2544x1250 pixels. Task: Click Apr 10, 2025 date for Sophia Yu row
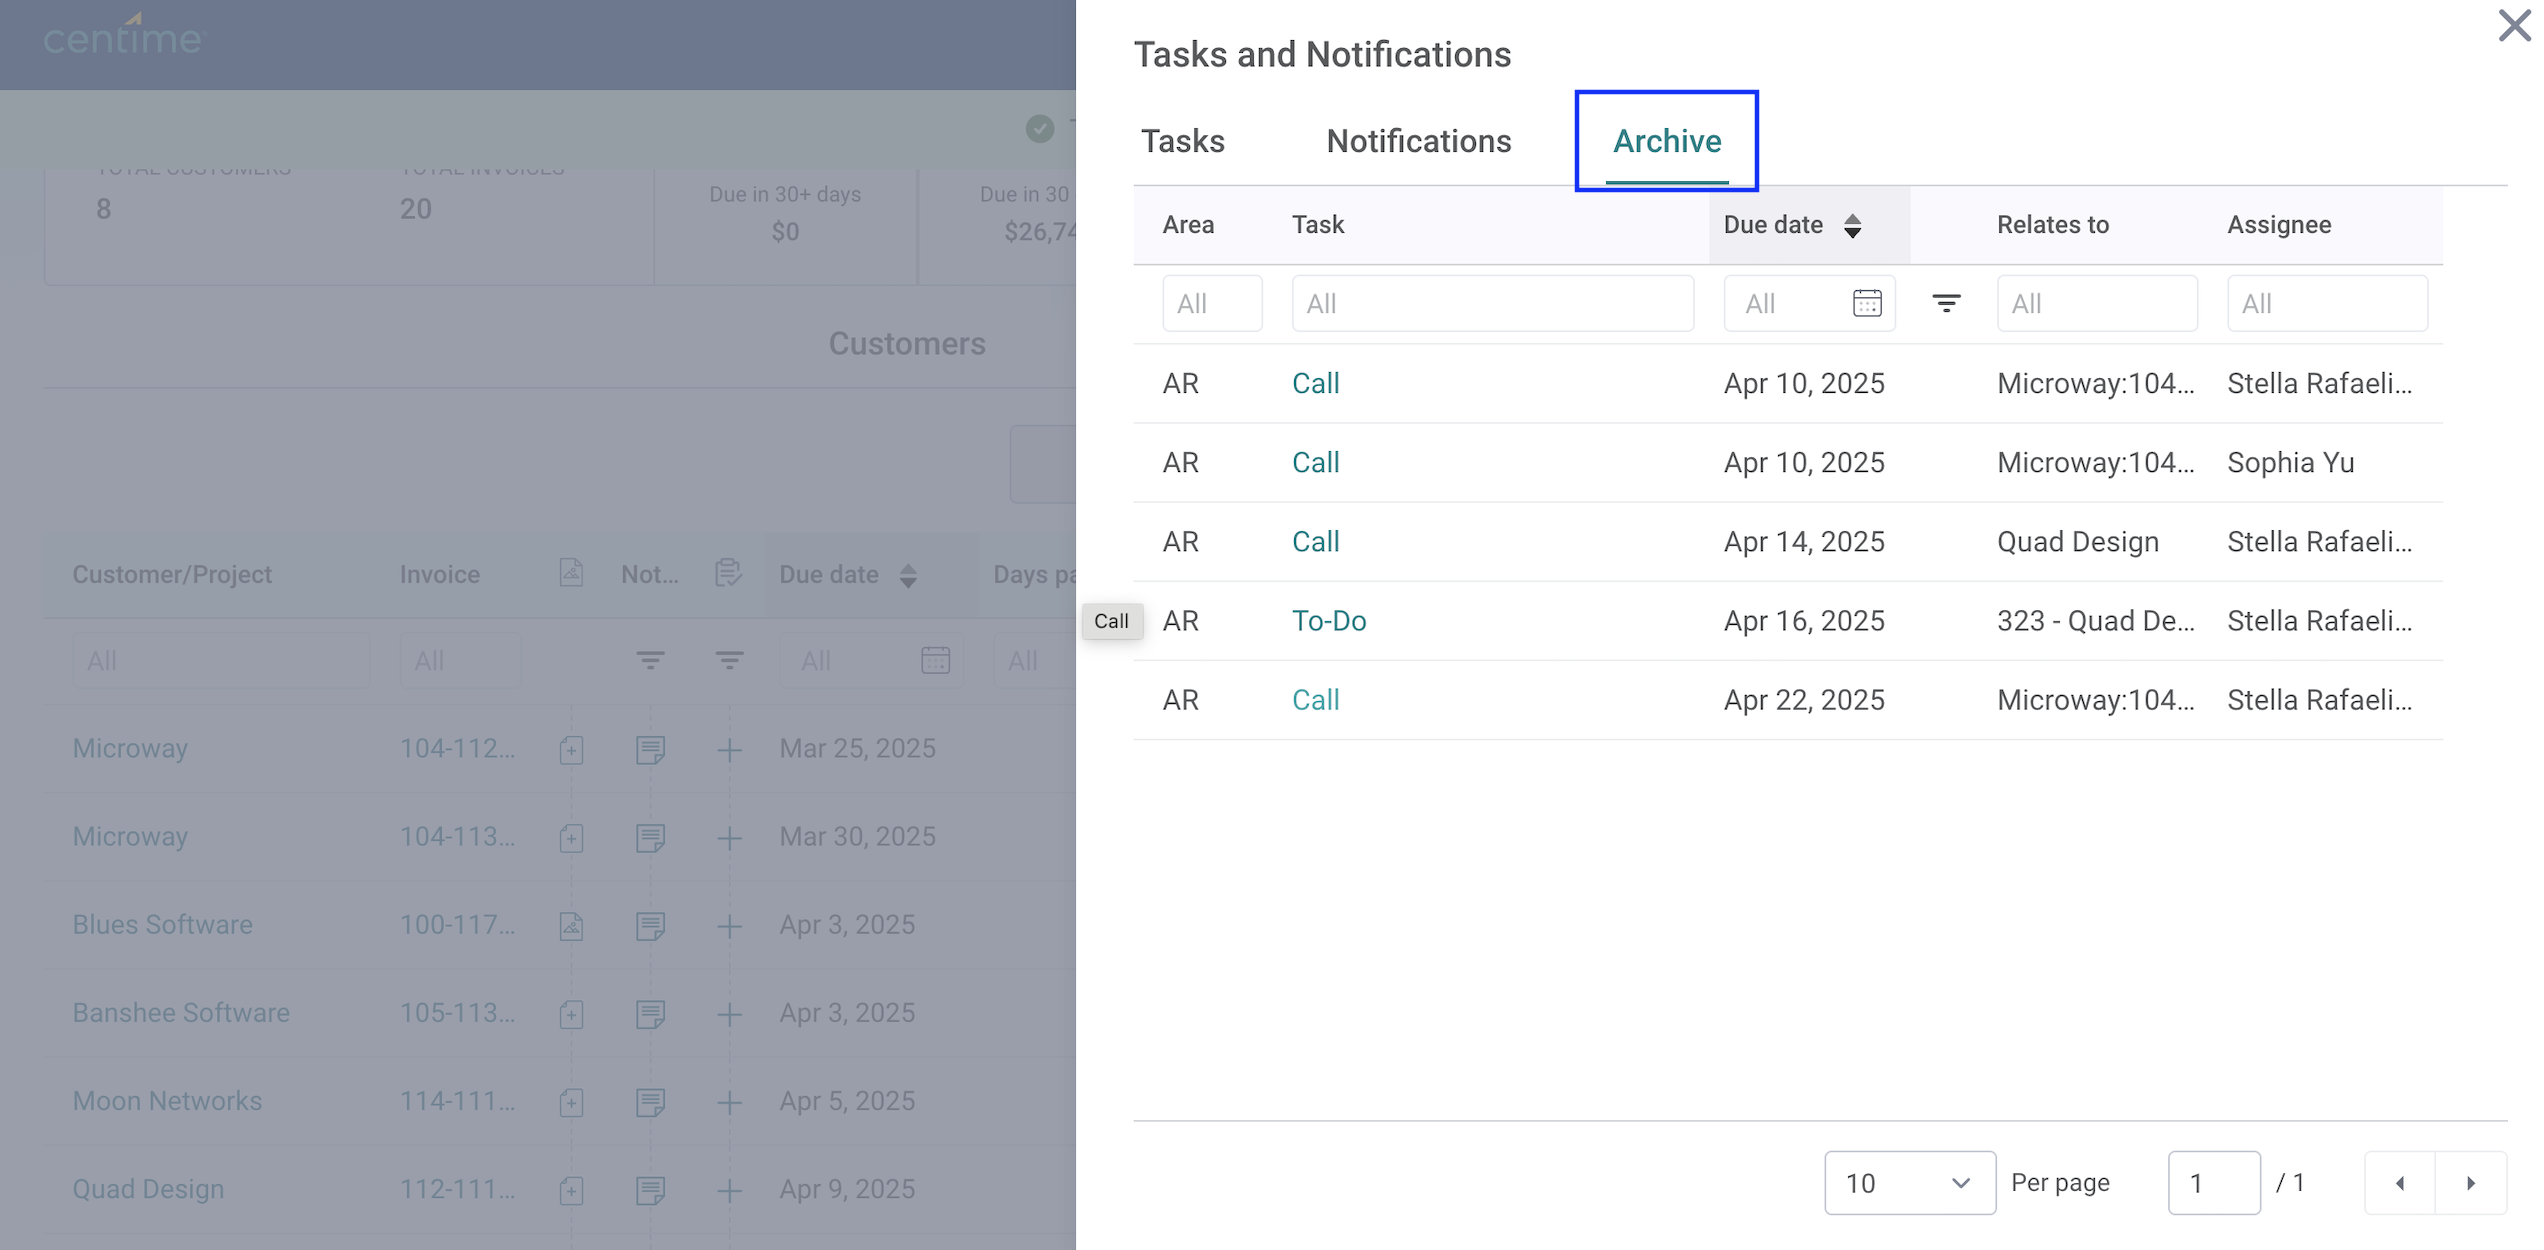(x=1804, y=463)
